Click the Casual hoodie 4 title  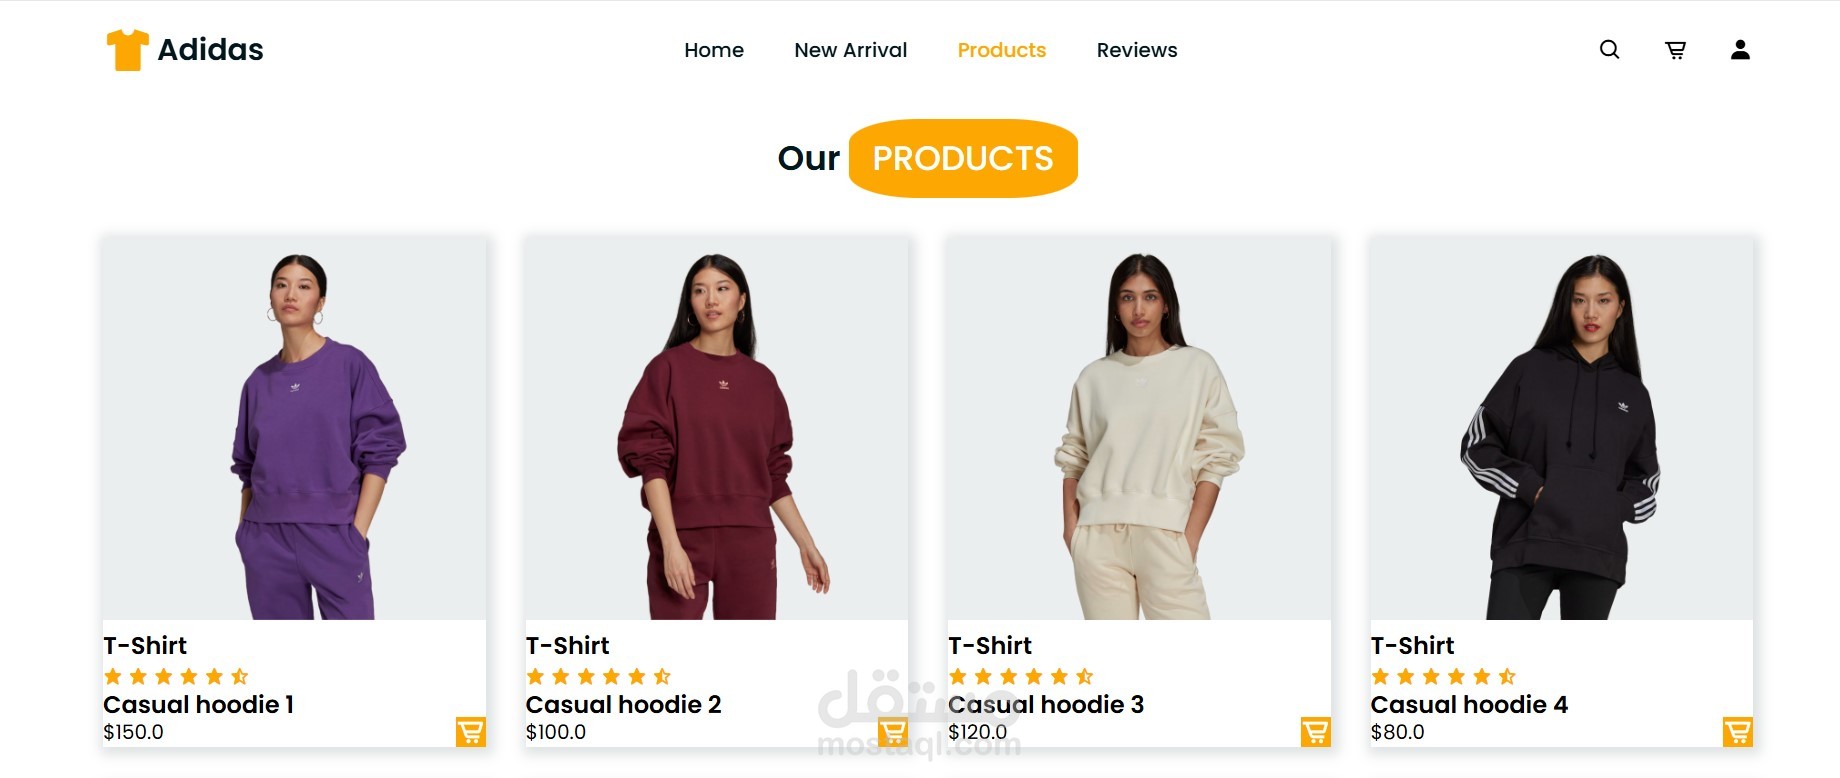coord(1469,705)
